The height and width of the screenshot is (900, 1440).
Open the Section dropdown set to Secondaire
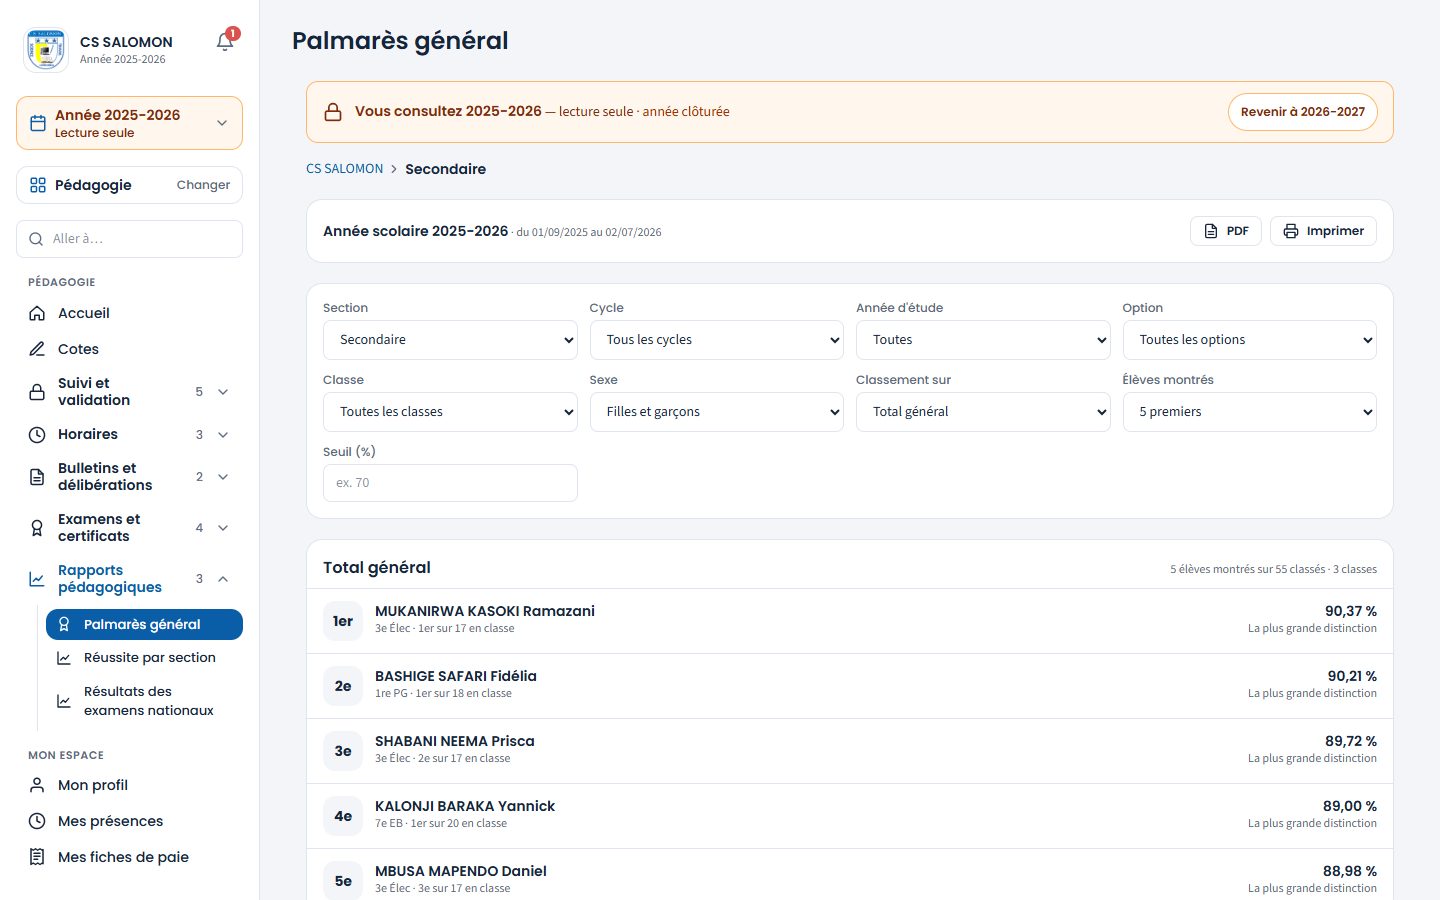pos(450,340)
